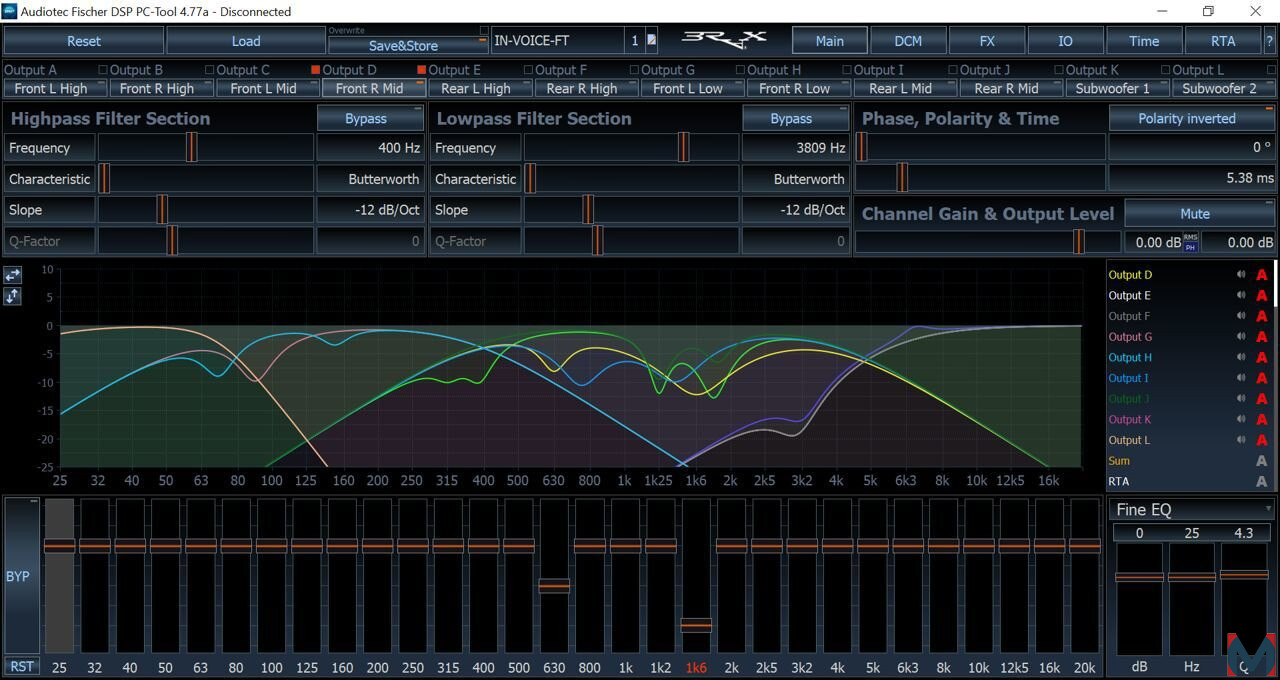Click the 3809 Hz lowpass frequency value
Screen dimensions: 1280x680
(x=796, y=147)
